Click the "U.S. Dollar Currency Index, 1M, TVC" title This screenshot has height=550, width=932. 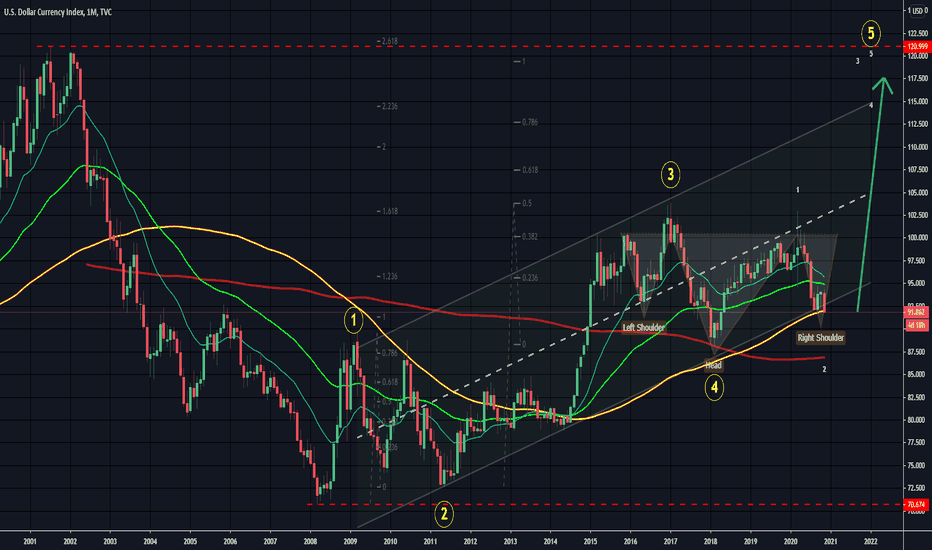point(58,12)
